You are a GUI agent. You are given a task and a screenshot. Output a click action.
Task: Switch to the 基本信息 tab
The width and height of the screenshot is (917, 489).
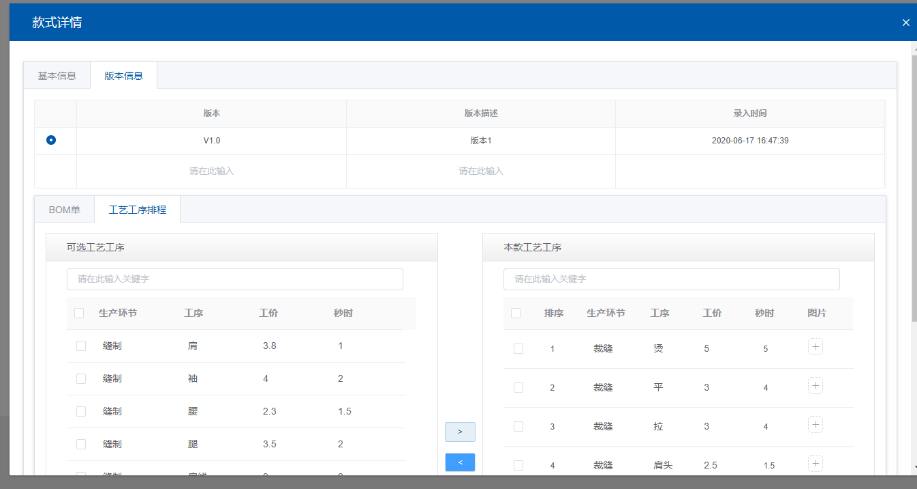pos(57,76)
